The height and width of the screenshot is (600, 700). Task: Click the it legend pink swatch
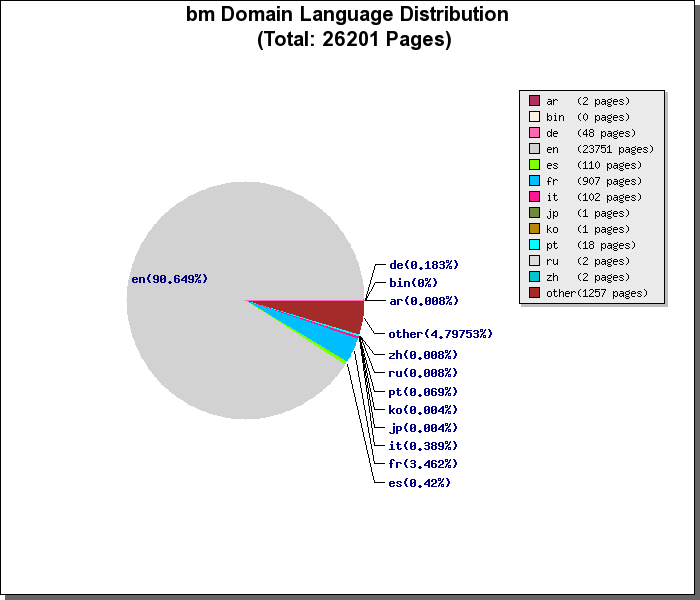coord(534,197)
